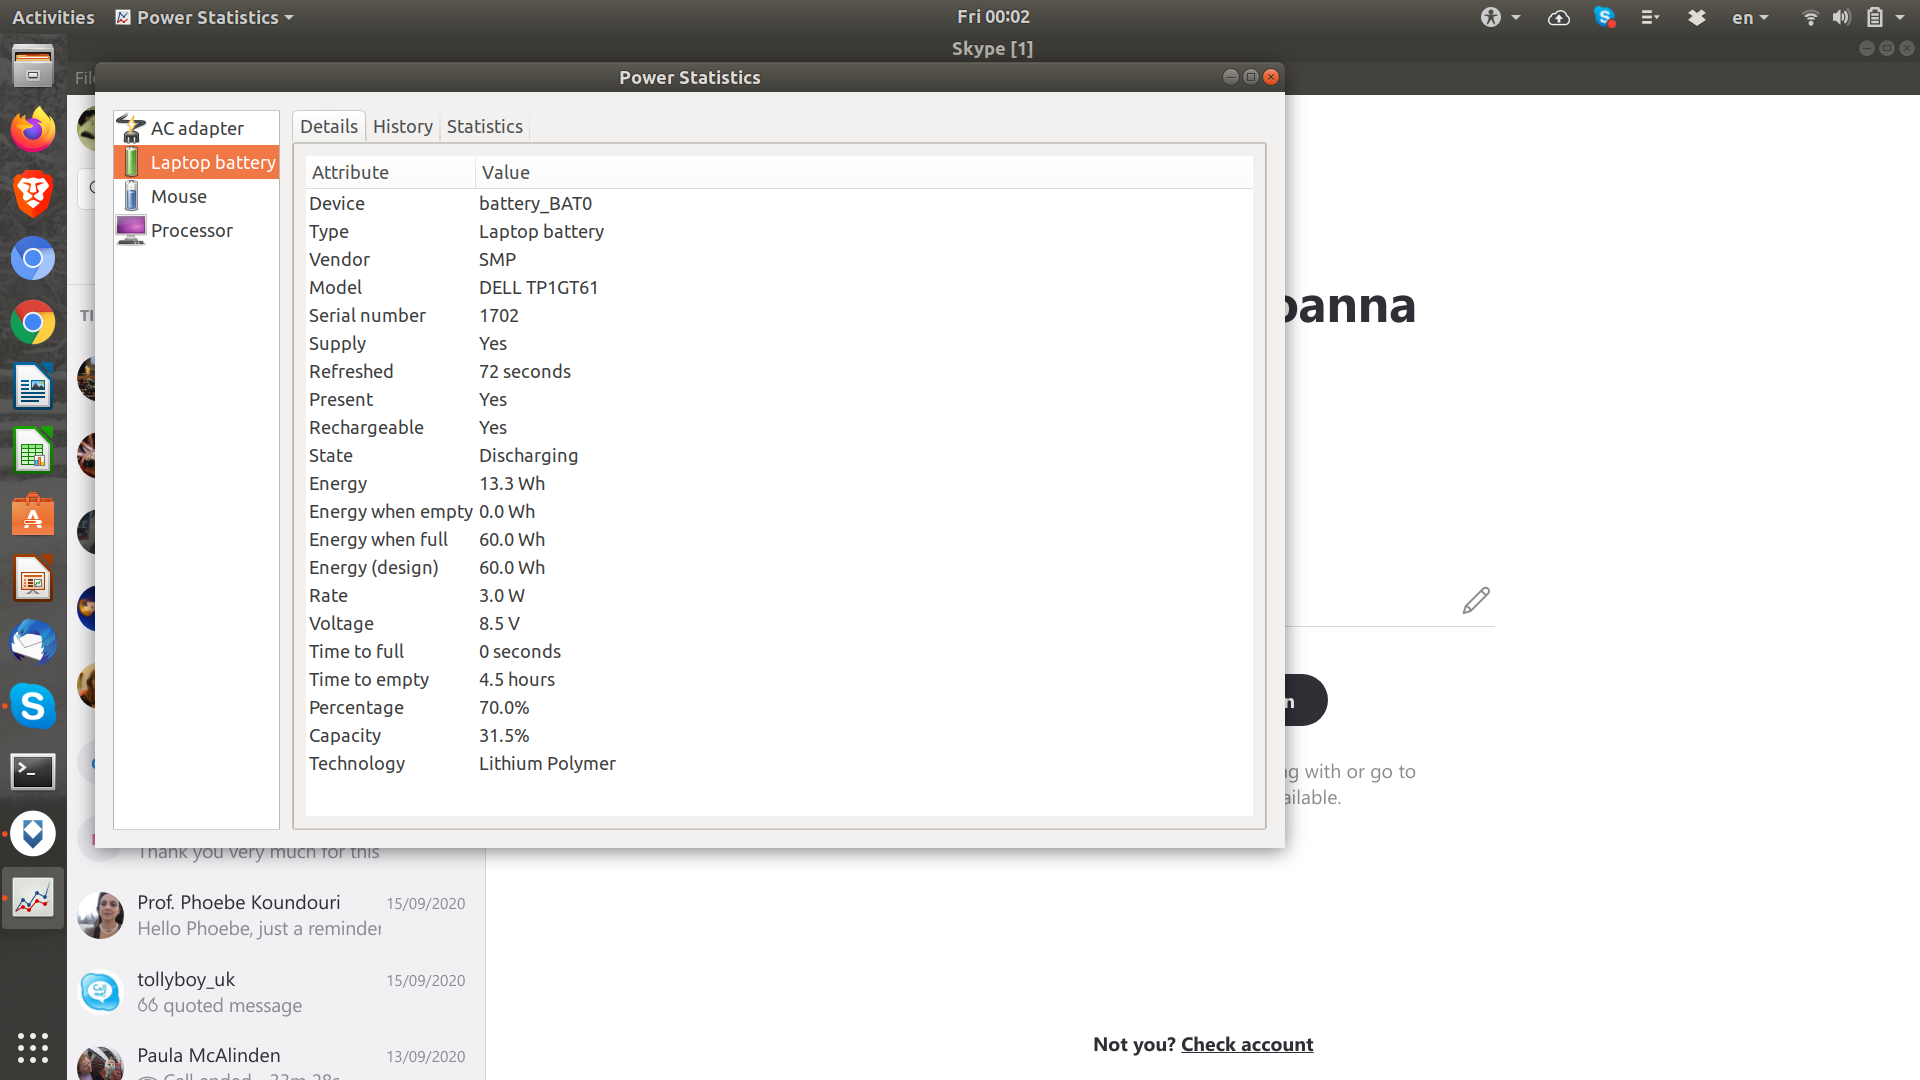Image resolution: width=1920 pixels, height=1080 pixels.
Task: Switch to Skype from the dock
Action: 33,707
